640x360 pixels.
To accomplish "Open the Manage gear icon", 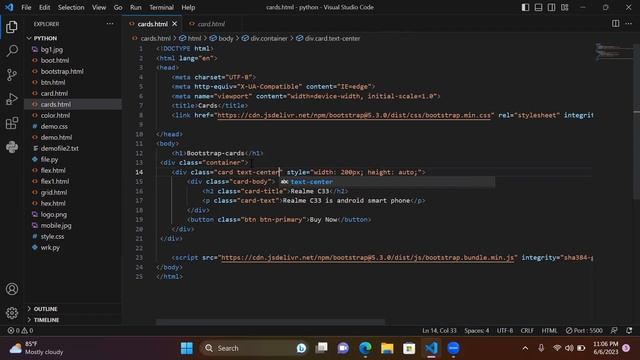I will click(x=12, y=313).
